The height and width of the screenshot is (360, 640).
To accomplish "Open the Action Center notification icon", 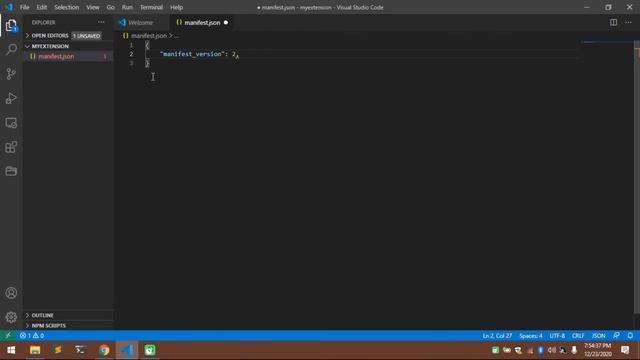I will pyautogui.click(x=625, y=350).
